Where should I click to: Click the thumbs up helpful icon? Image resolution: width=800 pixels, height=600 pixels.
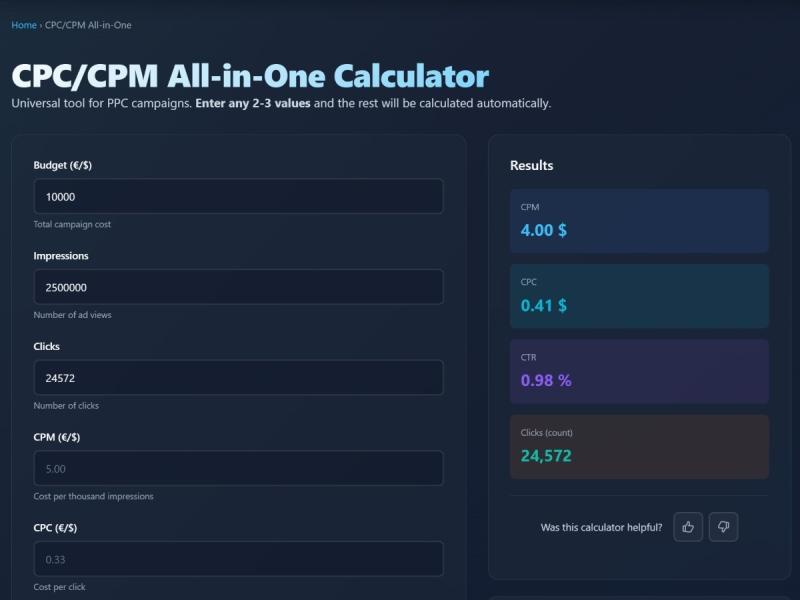pos(688,527)
